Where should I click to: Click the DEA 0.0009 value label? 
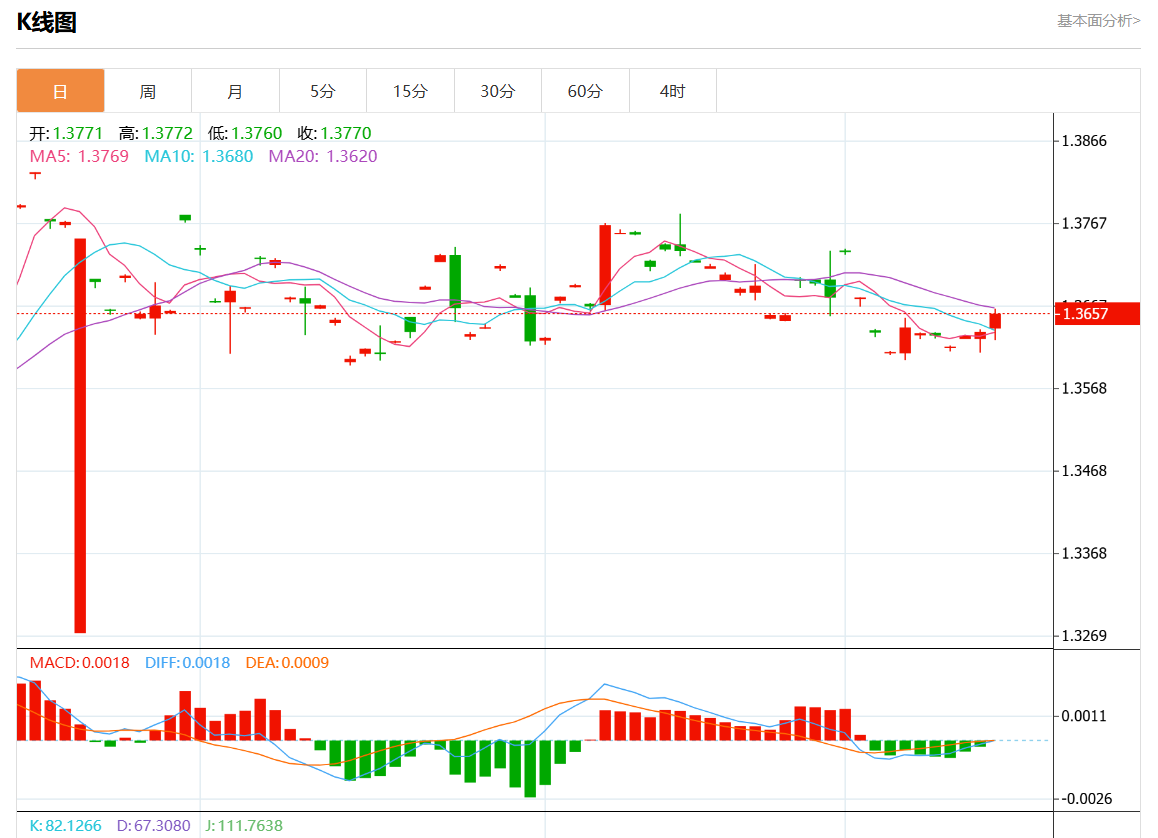[286, 663]
